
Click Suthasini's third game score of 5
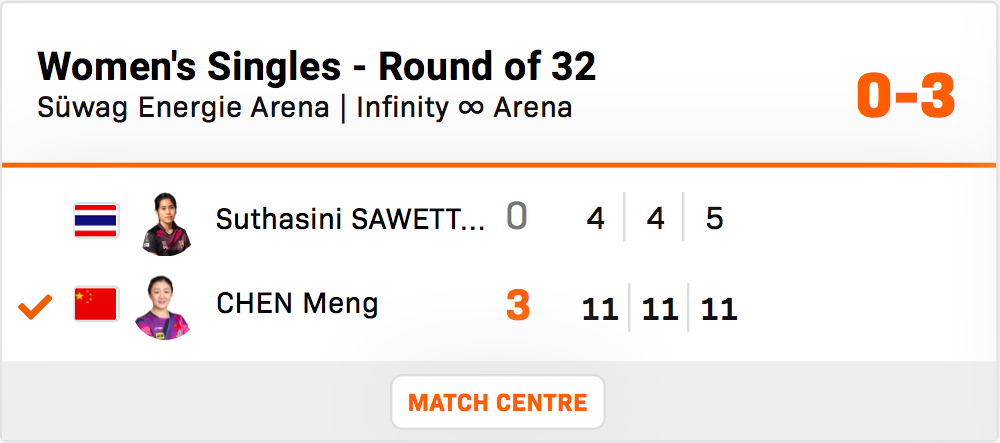pos(714,219)
